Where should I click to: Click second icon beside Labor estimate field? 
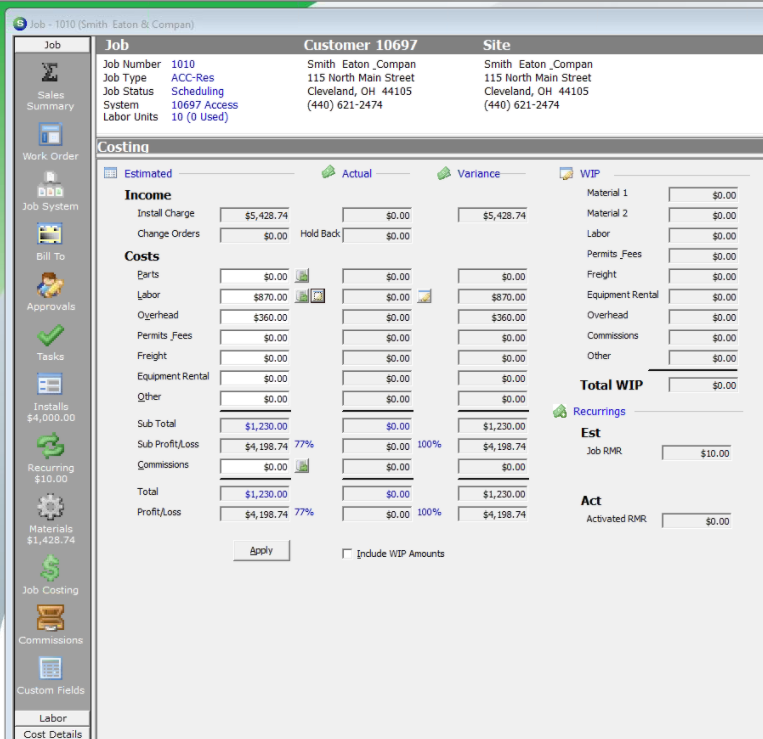(x=318, y=296)
